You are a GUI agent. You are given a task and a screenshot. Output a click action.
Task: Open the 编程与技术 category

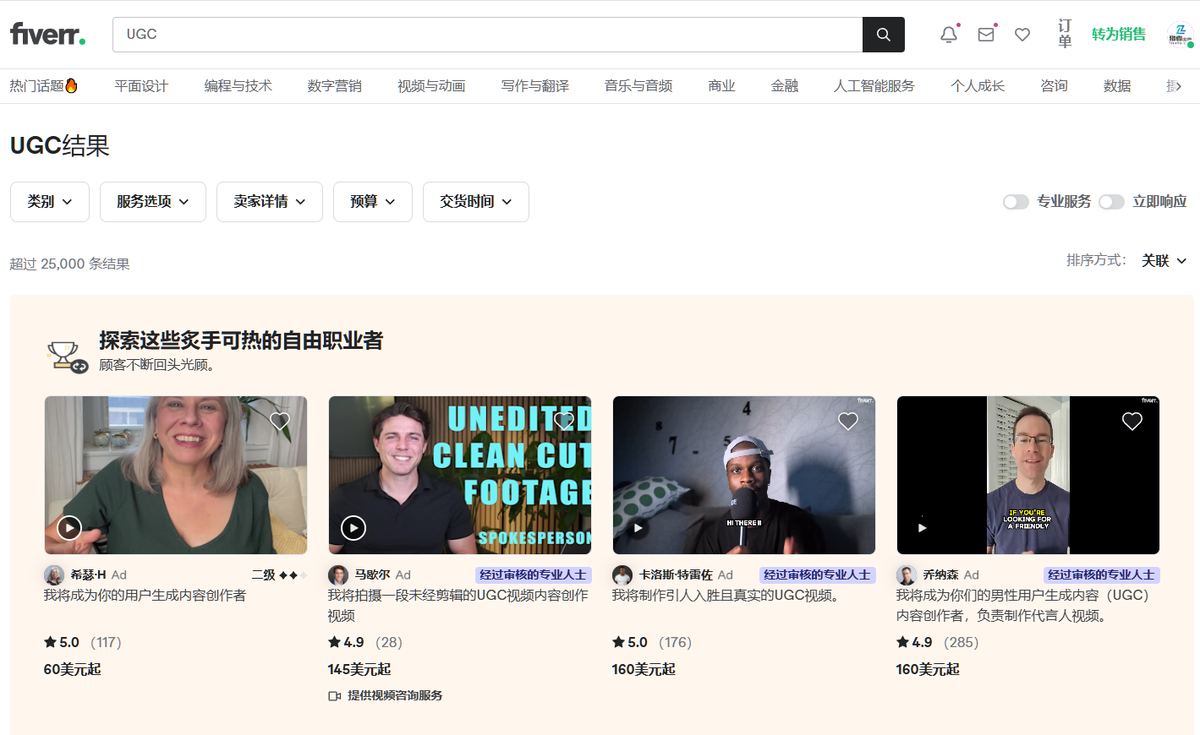coord(238,86)
